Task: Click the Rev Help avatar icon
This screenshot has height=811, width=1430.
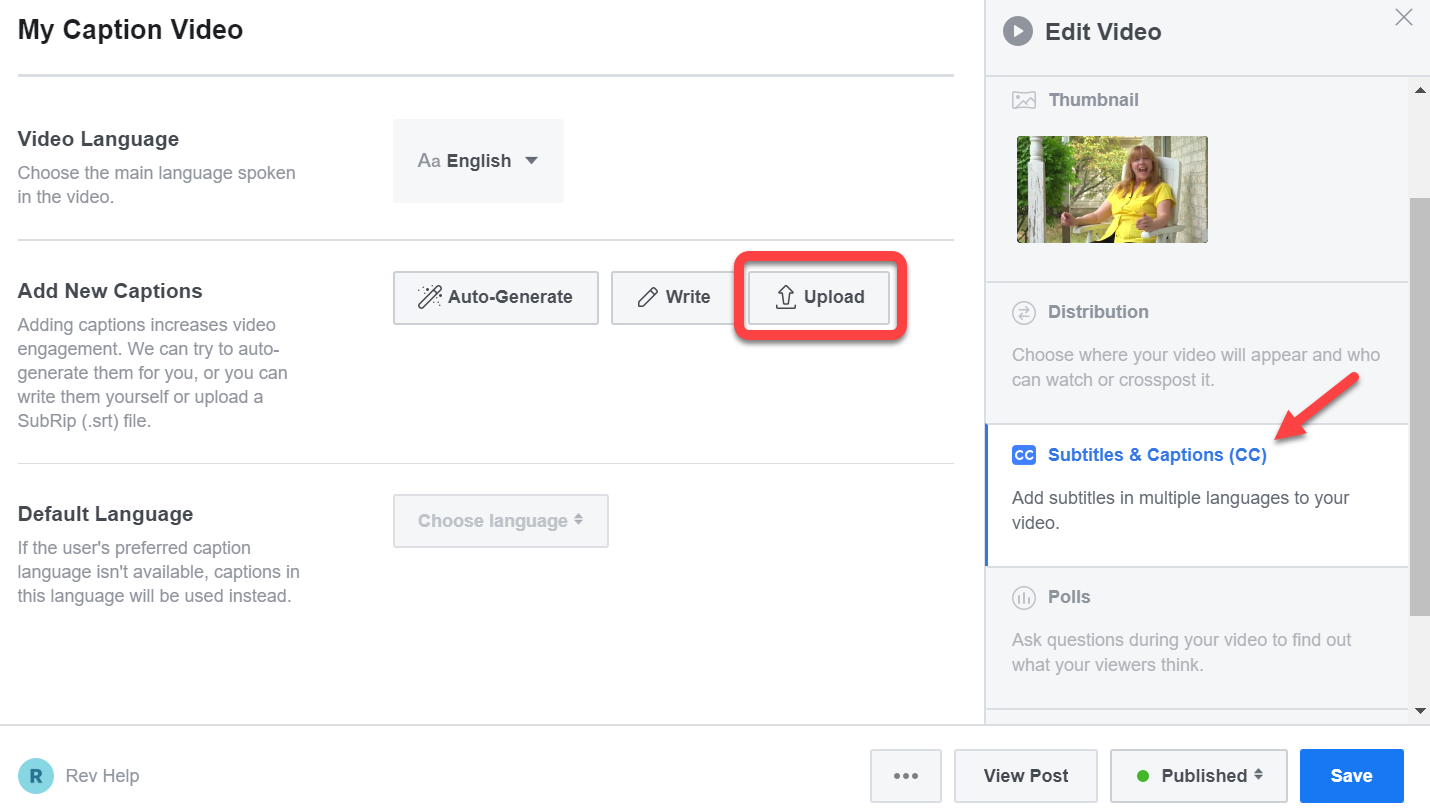Action: (36, 776)
